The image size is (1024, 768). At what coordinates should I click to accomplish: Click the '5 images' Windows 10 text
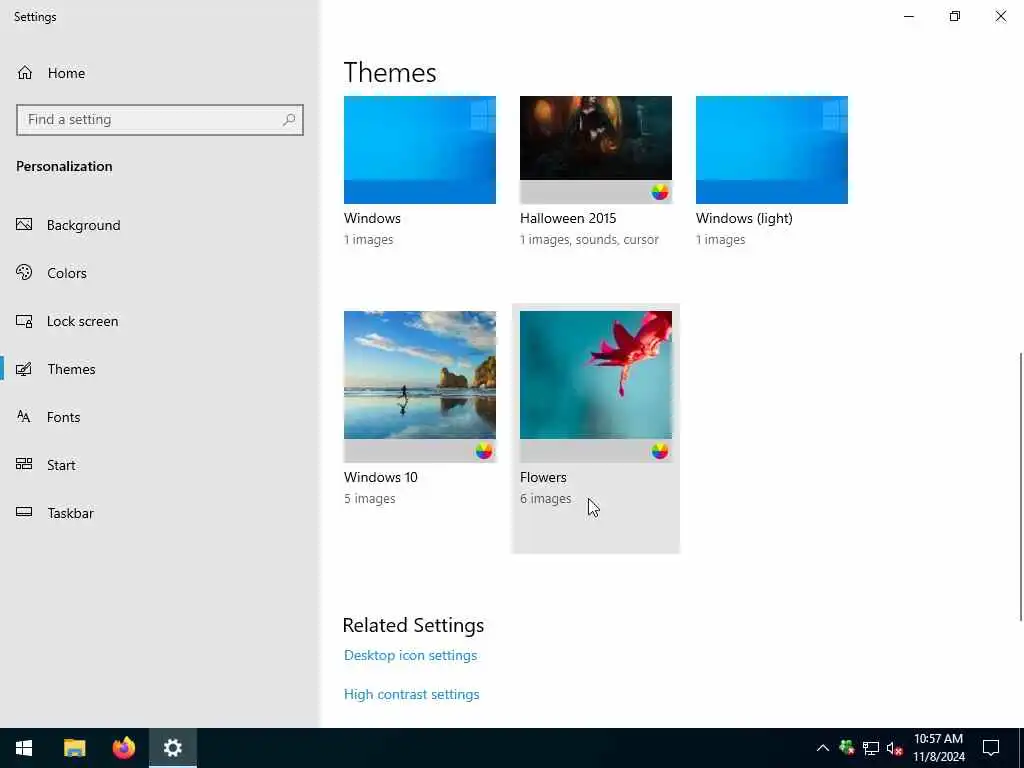370,499
